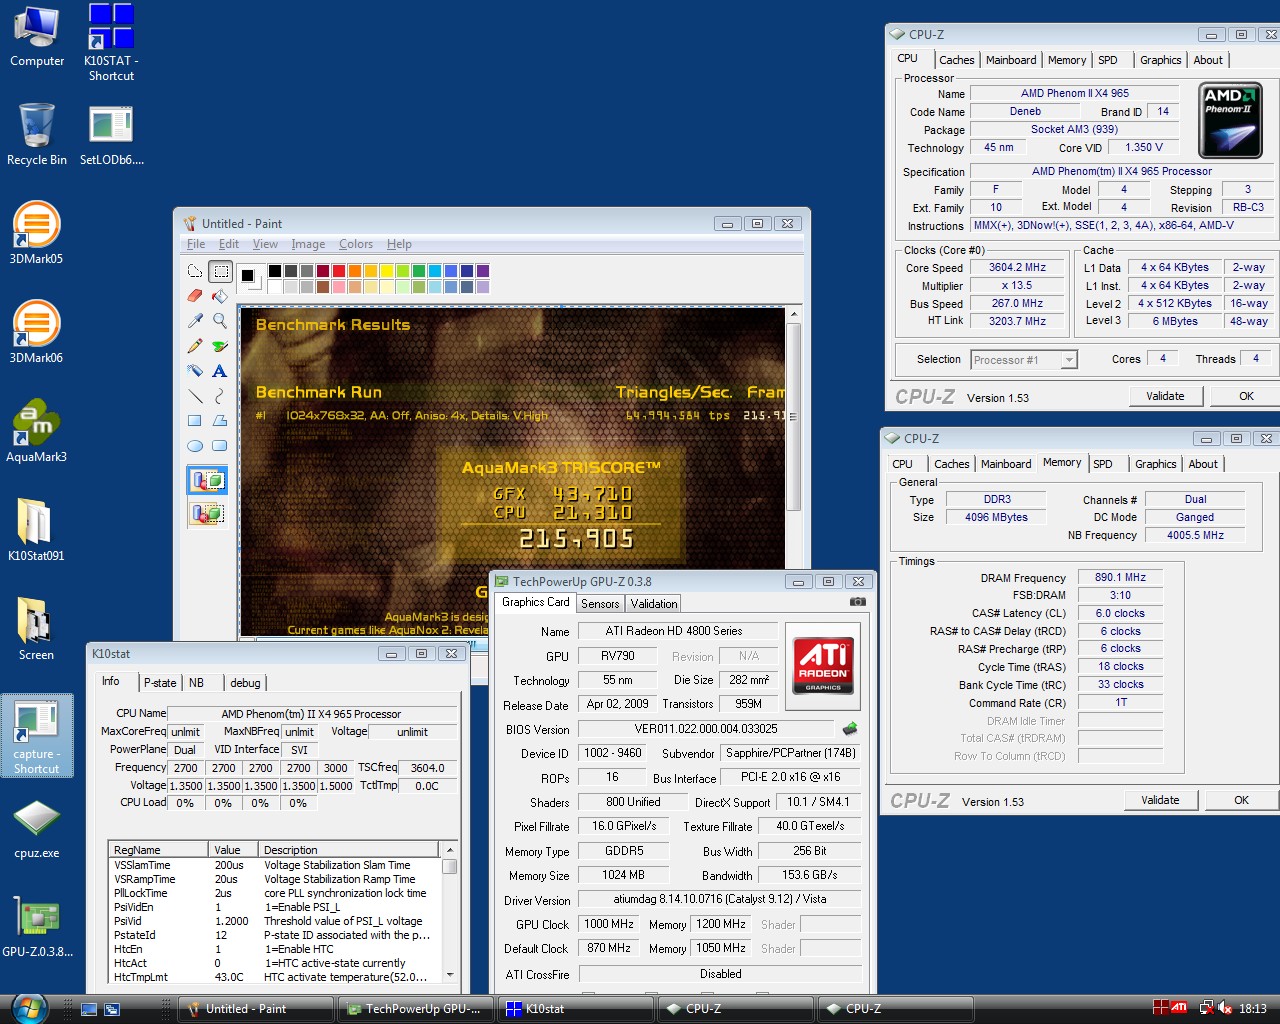Click the up arrow of Paint's vertical scrollbar

click(x=794, y=315)
